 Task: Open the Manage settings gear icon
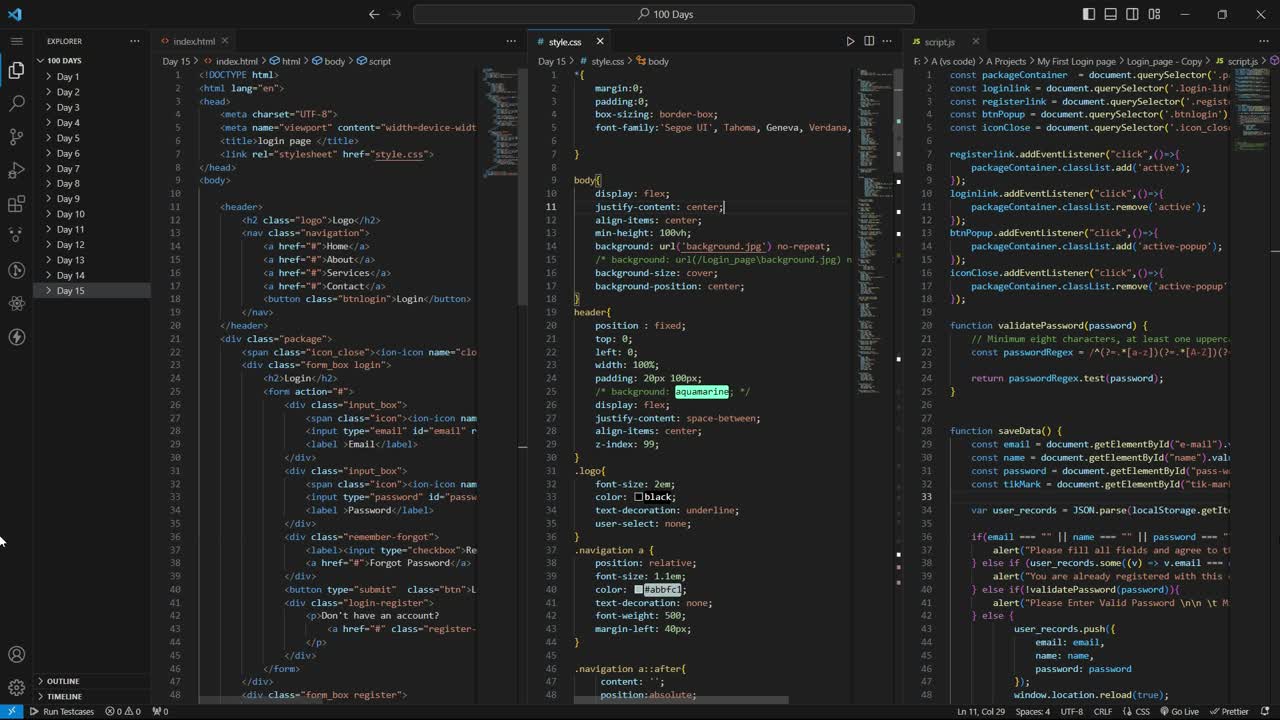coord(16,688)
